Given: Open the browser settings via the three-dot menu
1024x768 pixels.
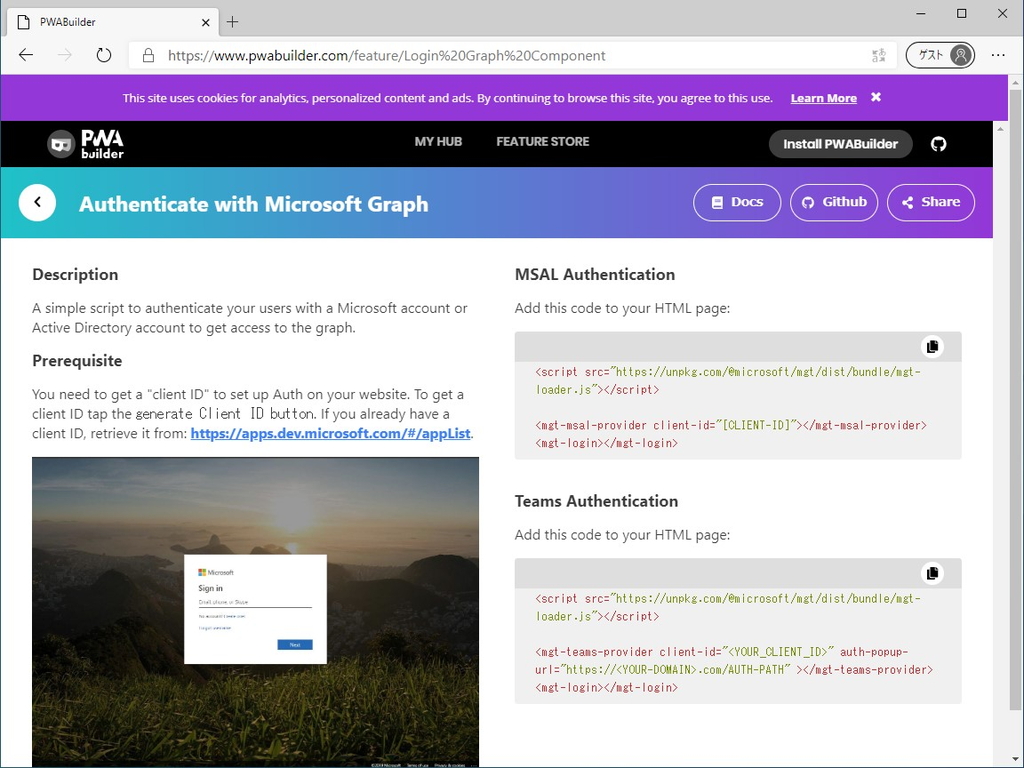Looking at the screenshot, I should 998,56.
